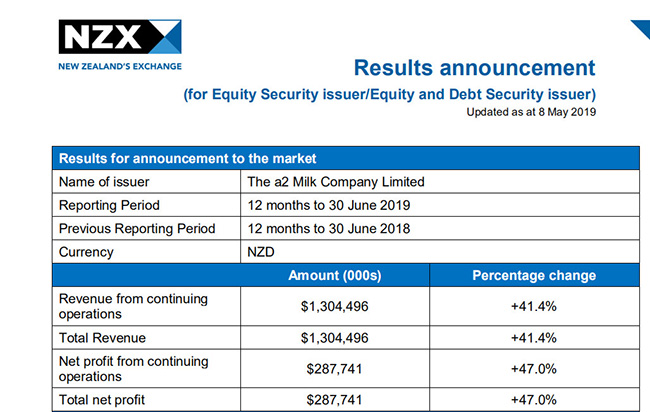The width and height of the screenshot is (650, 412).
Task: Click the NZX logo
Action: click(x=120, y=36)
